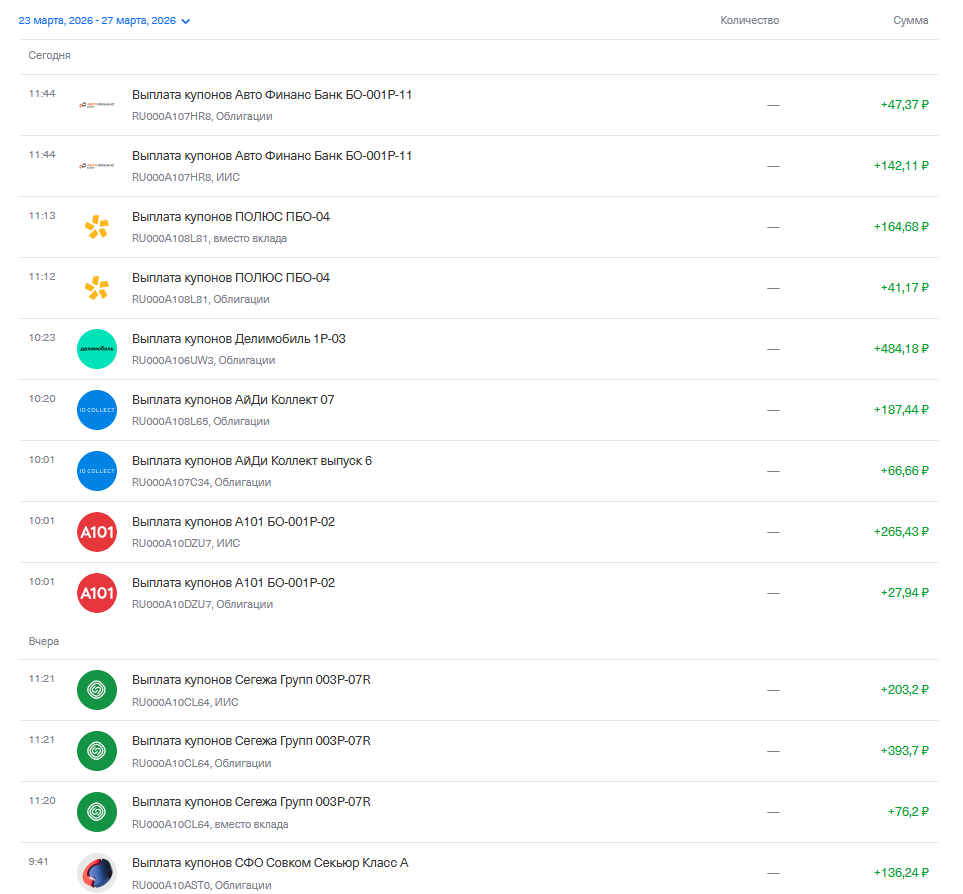This screenshot has width=963, height=894.
Task: Open 'Выплата купонов А101 БО-001Р-02' above 'RU000A10DZU7, ИИС'
Action: [233, 522]
